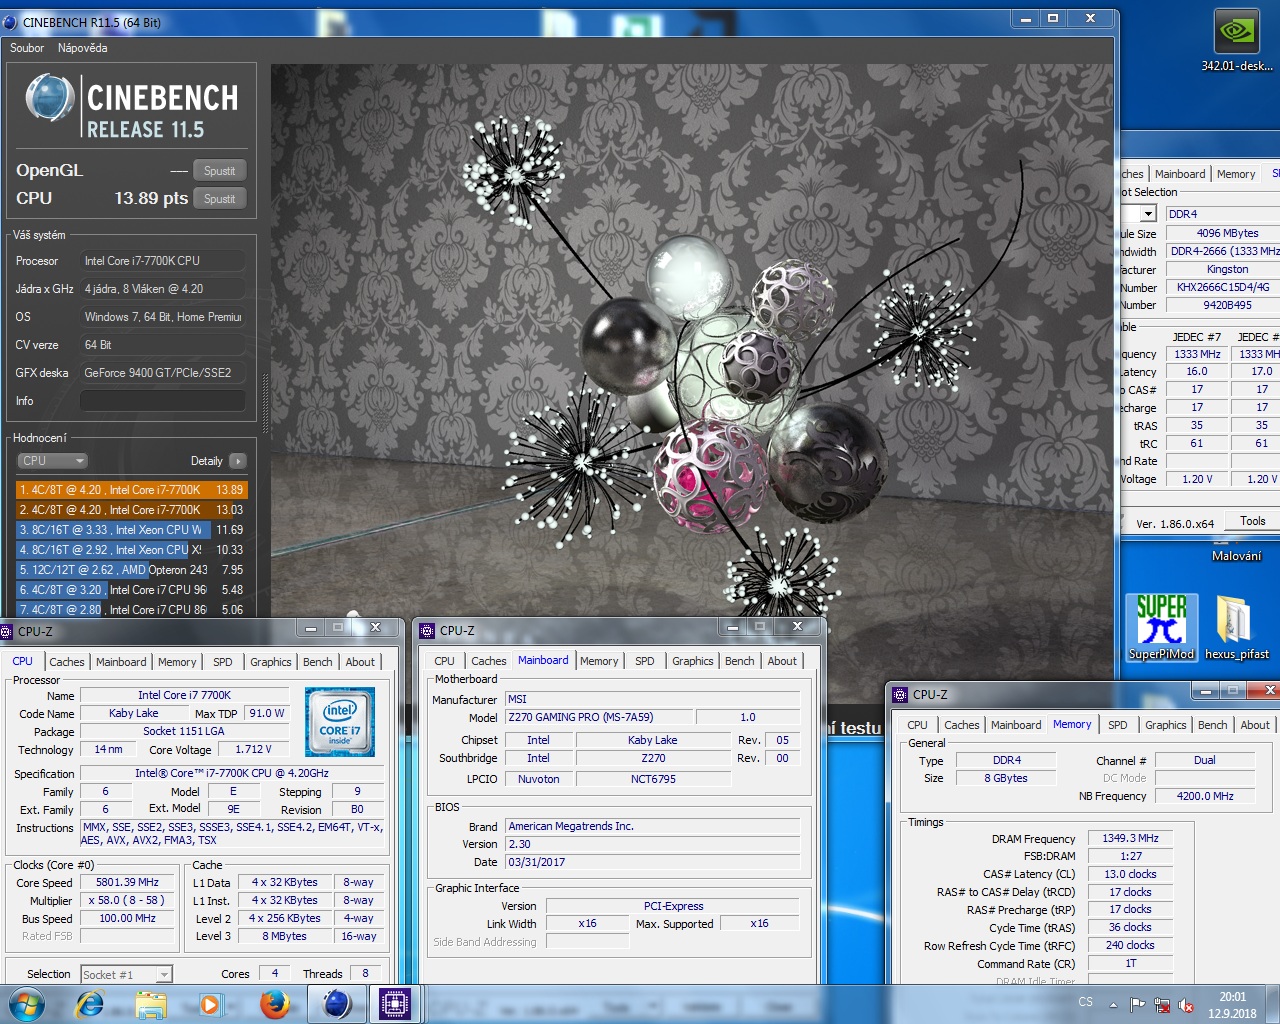
Task: Switch to Caches tab in middle CPU-Z window
Action: [x=489, y=661]
